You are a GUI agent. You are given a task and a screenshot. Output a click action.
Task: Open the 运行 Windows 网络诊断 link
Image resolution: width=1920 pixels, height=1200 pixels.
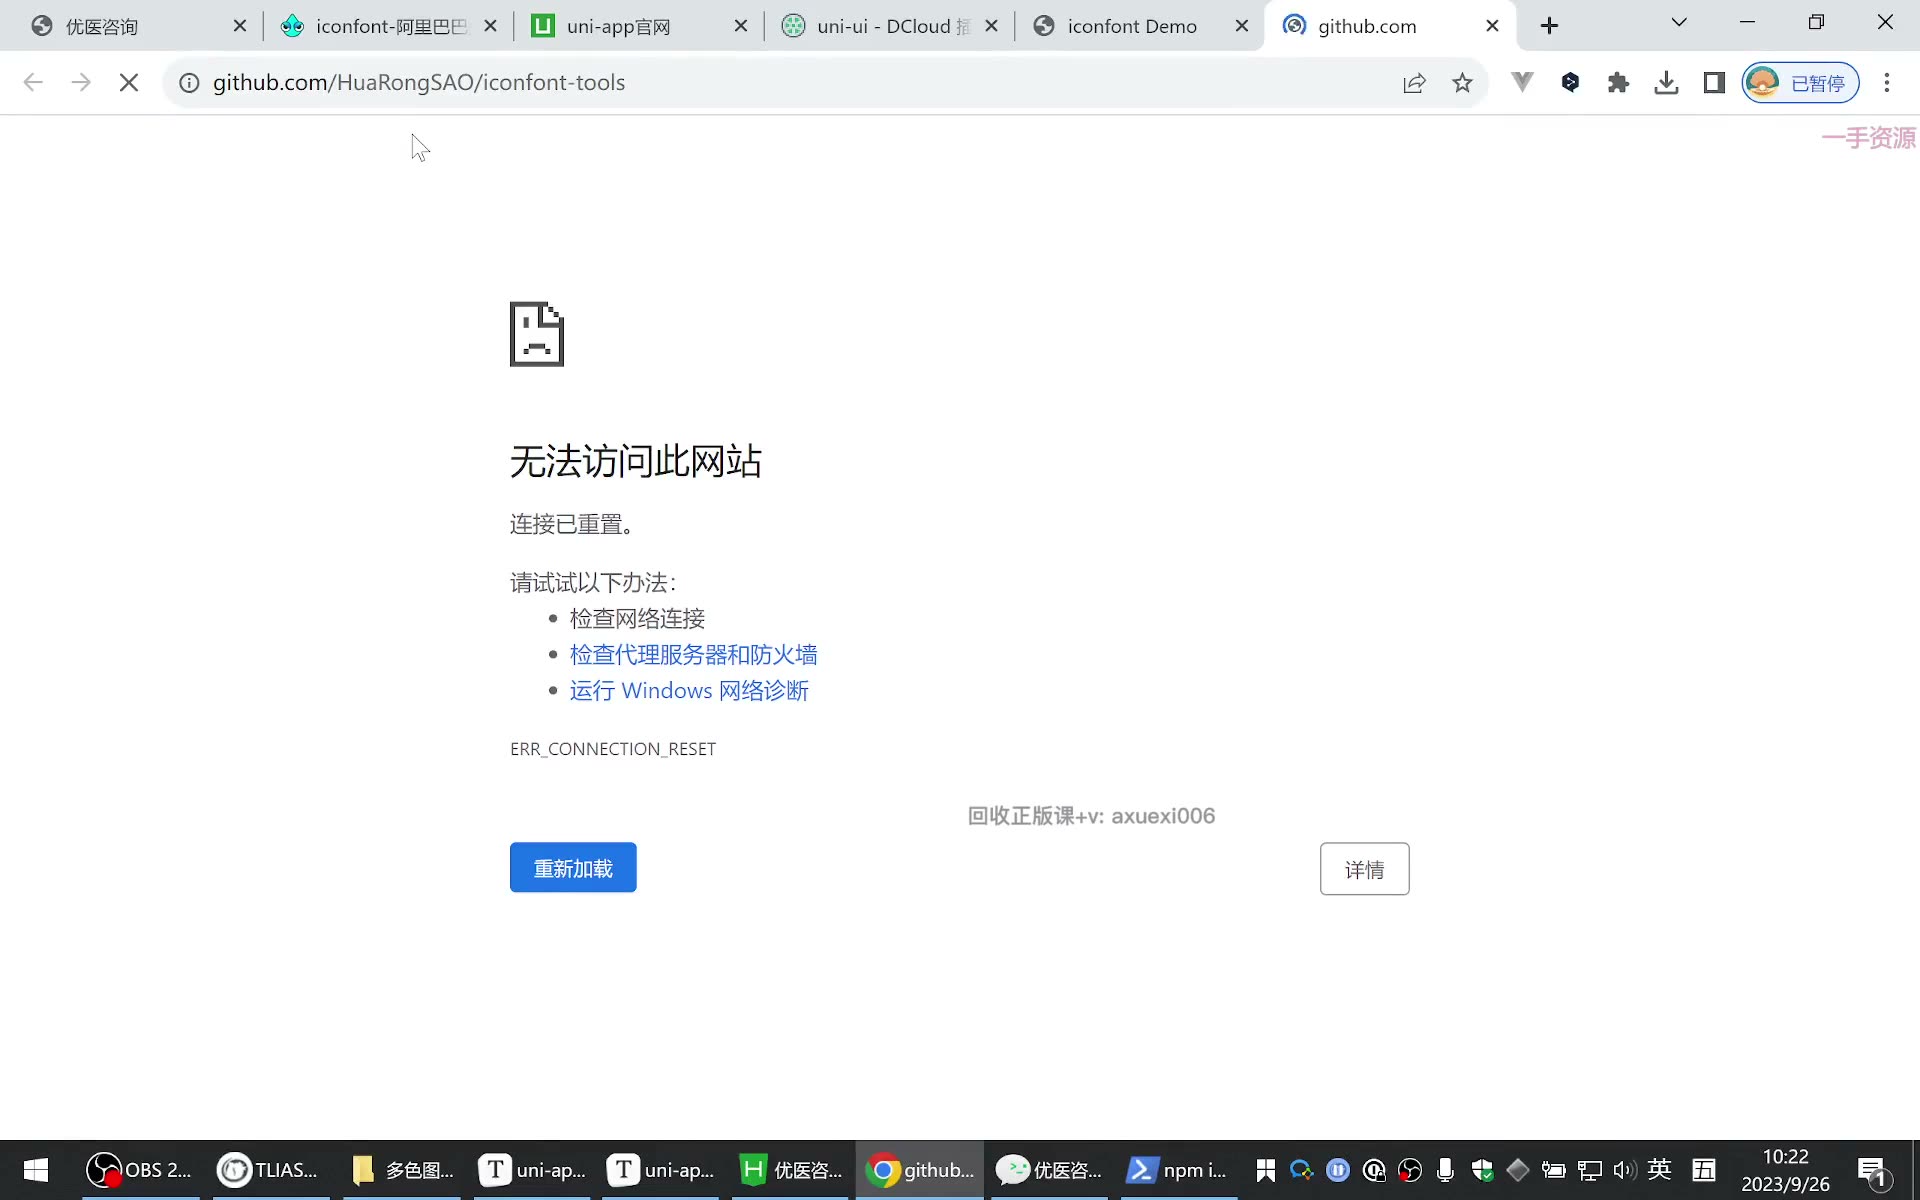689,691
